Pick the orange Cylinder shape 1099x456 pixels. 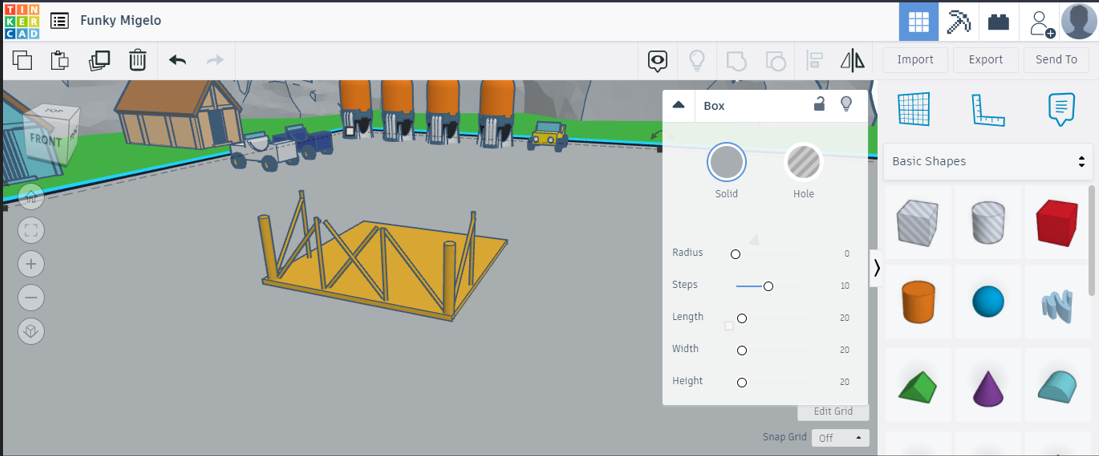[x=918, y=302]
